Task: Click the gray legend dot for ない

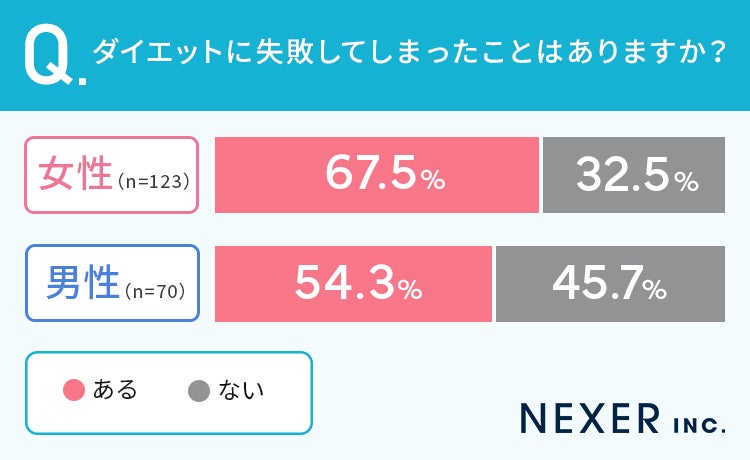Action: tap(198, 390)
